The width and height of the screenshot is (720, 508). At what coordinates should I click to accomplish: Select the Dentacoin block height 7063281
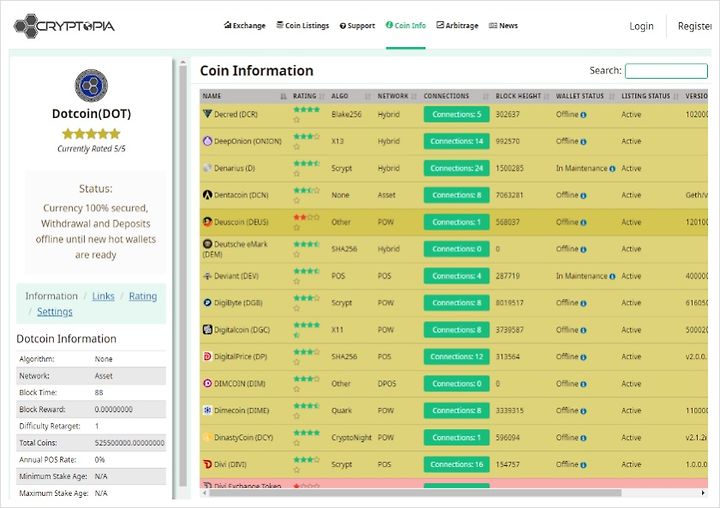click(x=509, y=195)
